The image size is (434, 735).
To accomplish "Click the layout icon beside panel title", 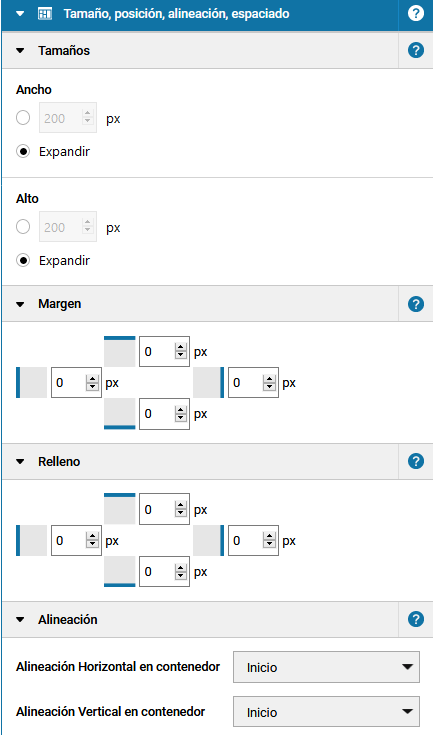I will click(x=45, y=14).
